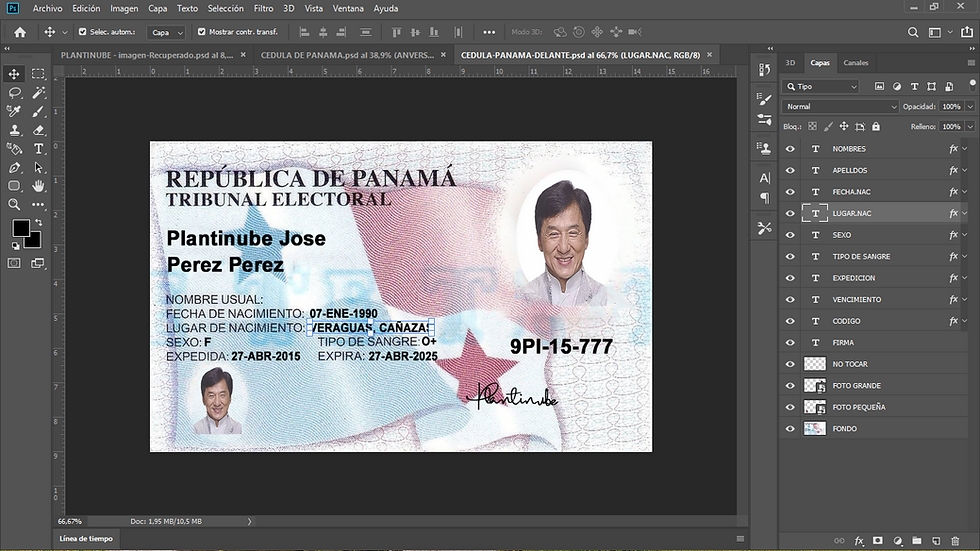Open the Paragraph panel icon

point(764,198)
